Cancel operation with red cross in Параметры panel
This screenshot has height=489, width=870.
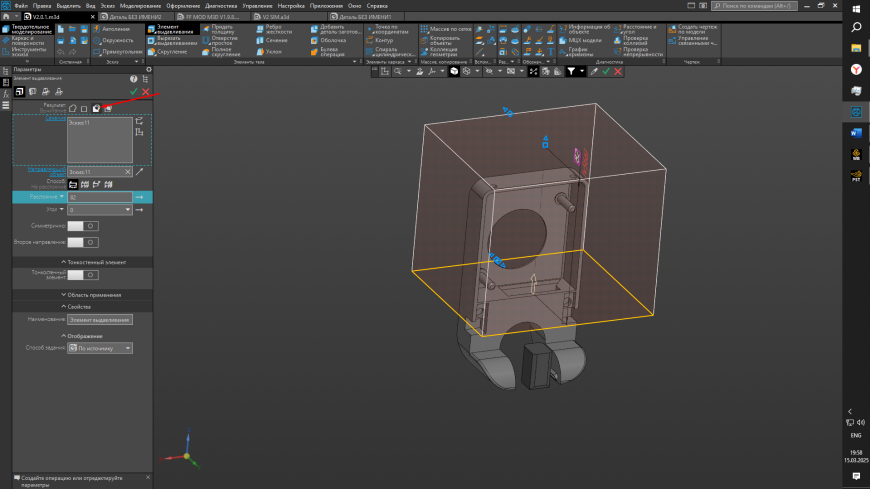coord(146,92)
